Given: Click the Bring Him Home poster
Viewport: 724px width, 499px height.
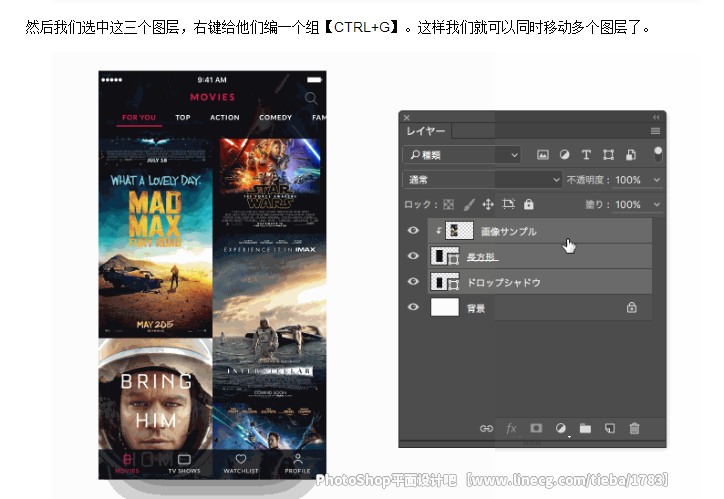Looking at the screenshot, I should coord(156,395).
